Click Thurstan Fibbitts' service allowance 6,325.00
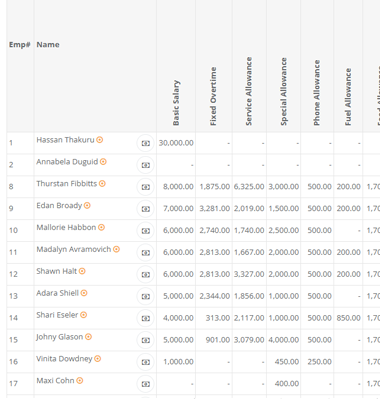380x399 pixels. tap(249, 187)
